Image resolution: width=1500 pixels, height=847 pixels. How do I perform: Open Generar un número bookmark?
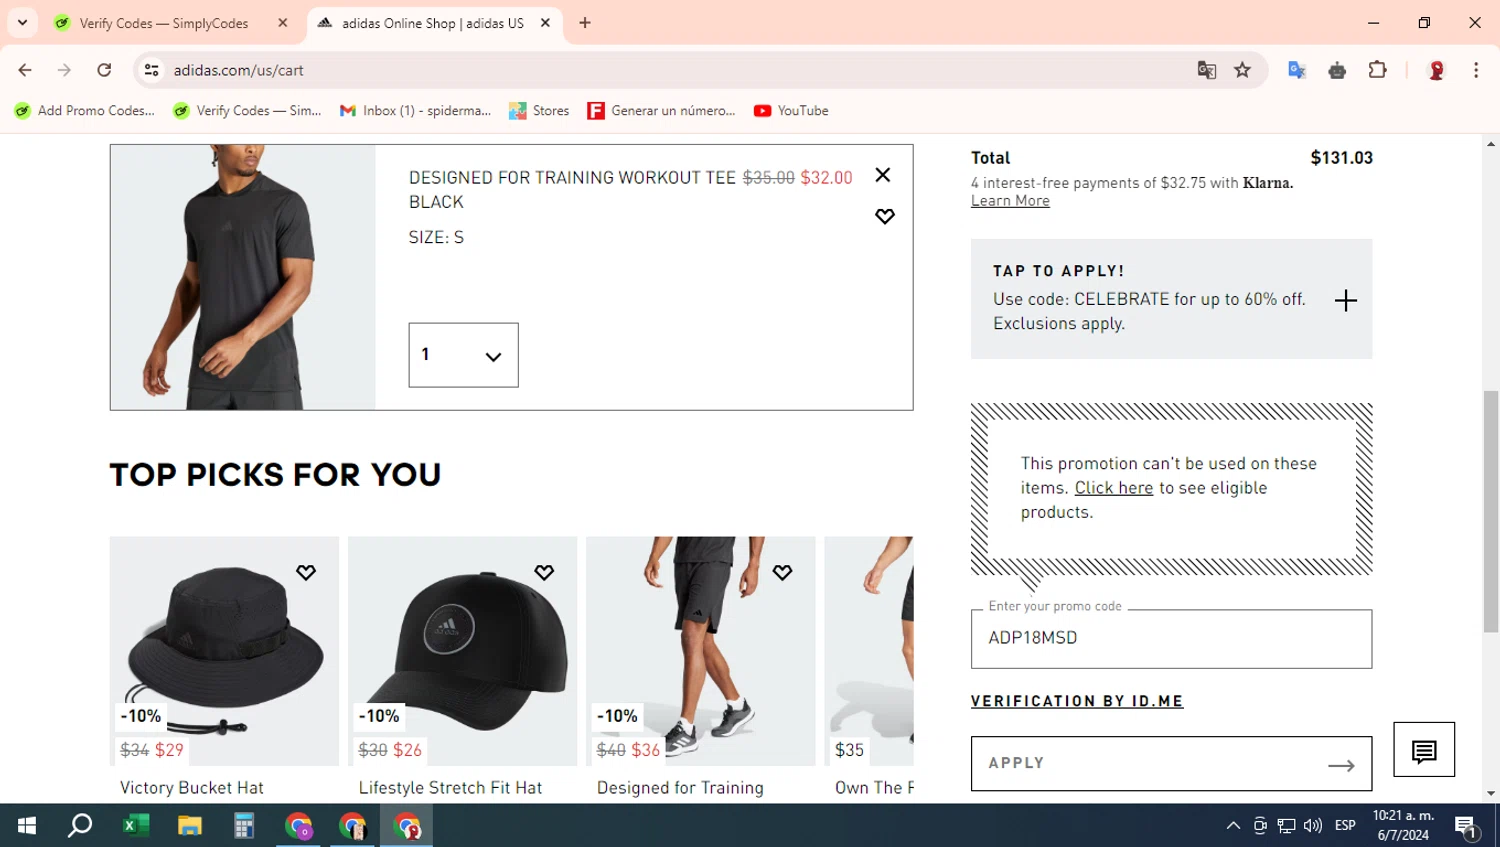(661, 111)
